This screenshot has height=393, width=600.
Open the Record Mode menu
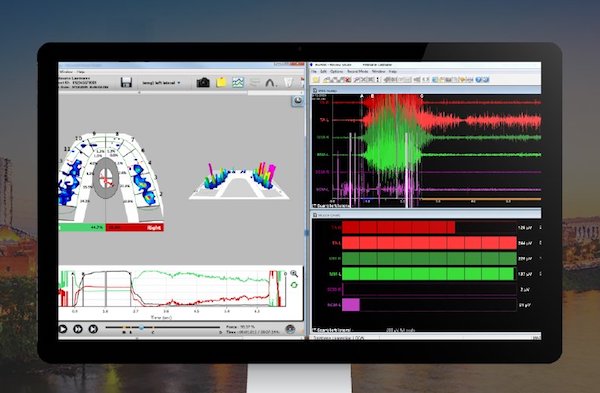coord(357,72)
